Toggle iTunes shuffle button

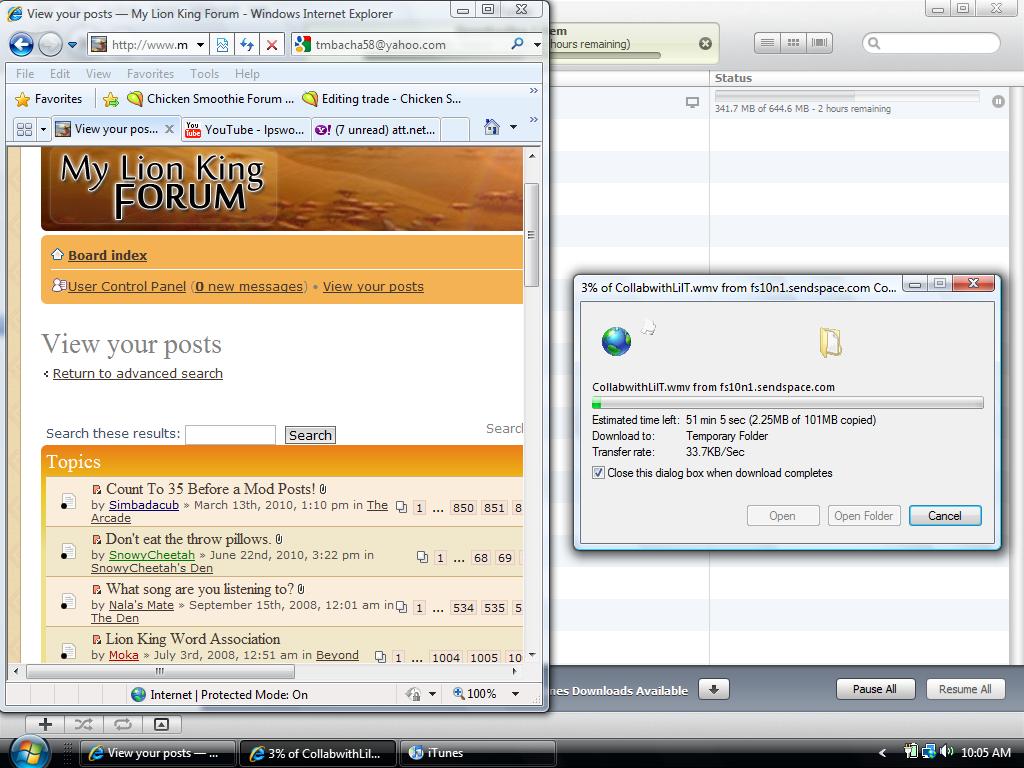[84, 724]
